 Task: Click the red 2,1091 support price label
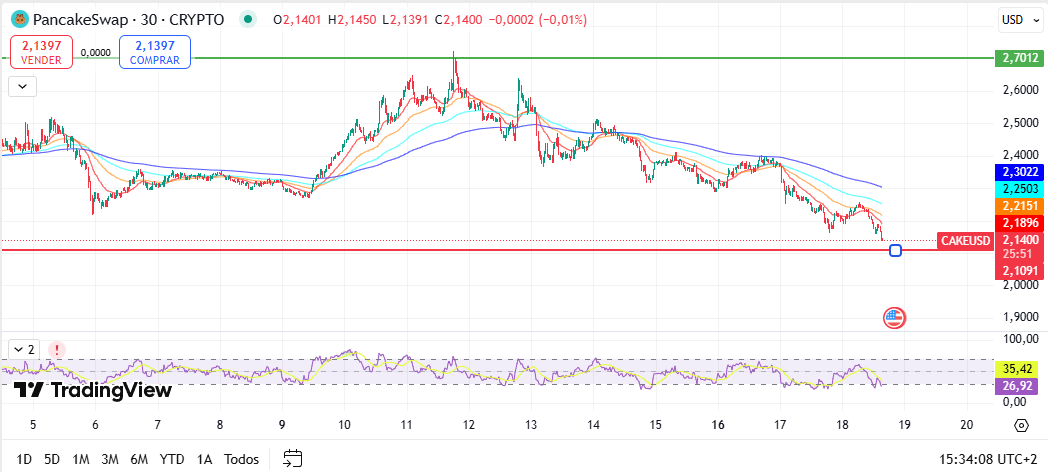[x=1019, y=271]
